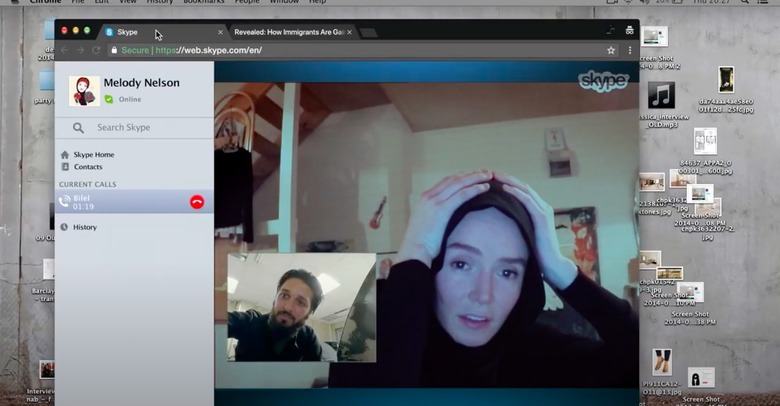Viewport: 780px width, 406px height.
Task: Close the Skype tab
Action: [x=220, y=32]
